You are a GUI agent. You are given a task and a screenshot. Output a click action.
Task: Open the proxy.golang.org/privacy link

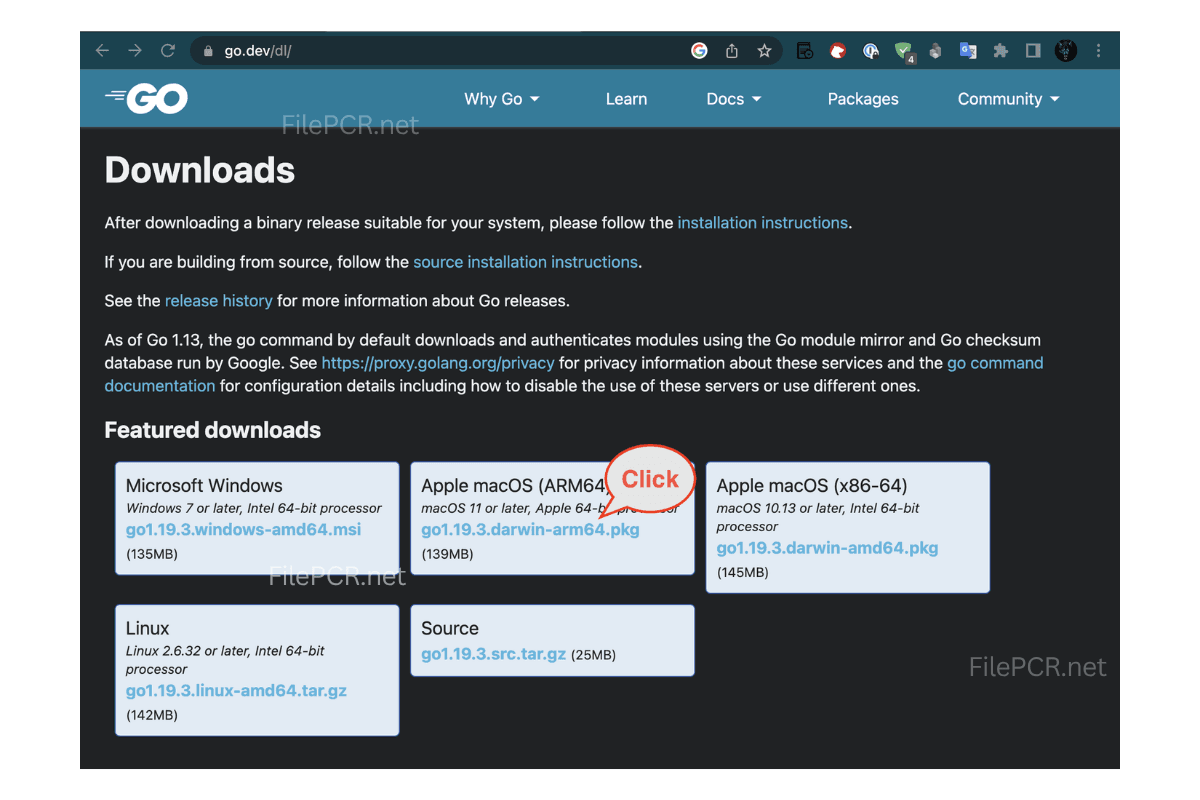pyautogui.click(x=438, y=363)
